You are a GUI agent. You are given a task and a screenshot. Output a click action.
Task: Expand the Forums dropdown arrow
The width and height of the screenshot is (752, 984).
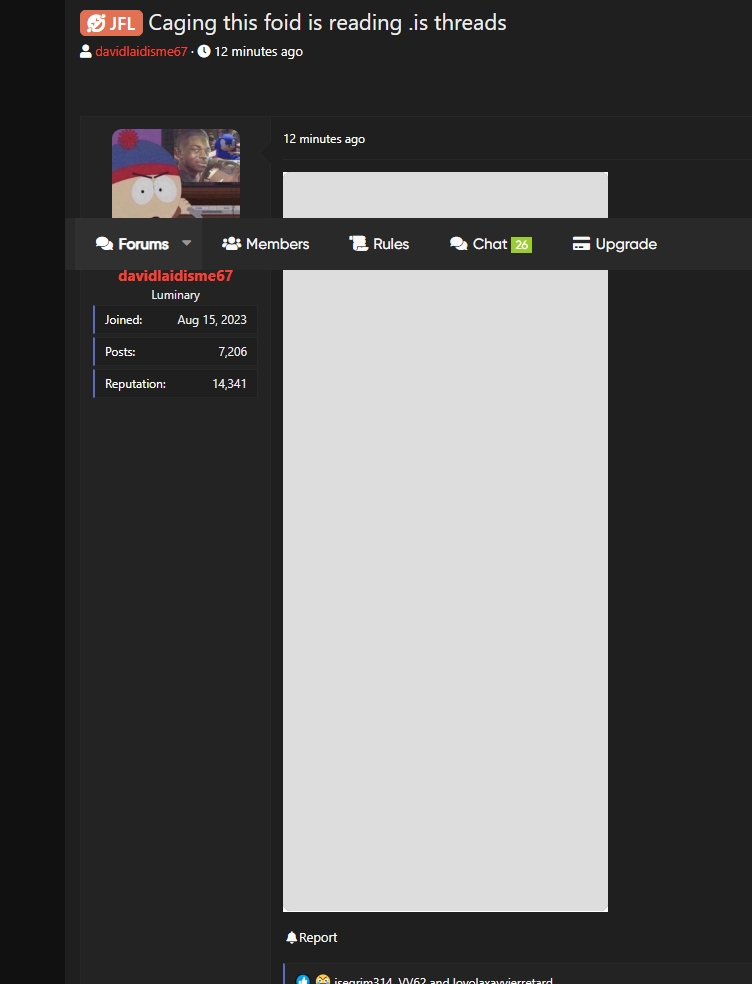(186, 242)
